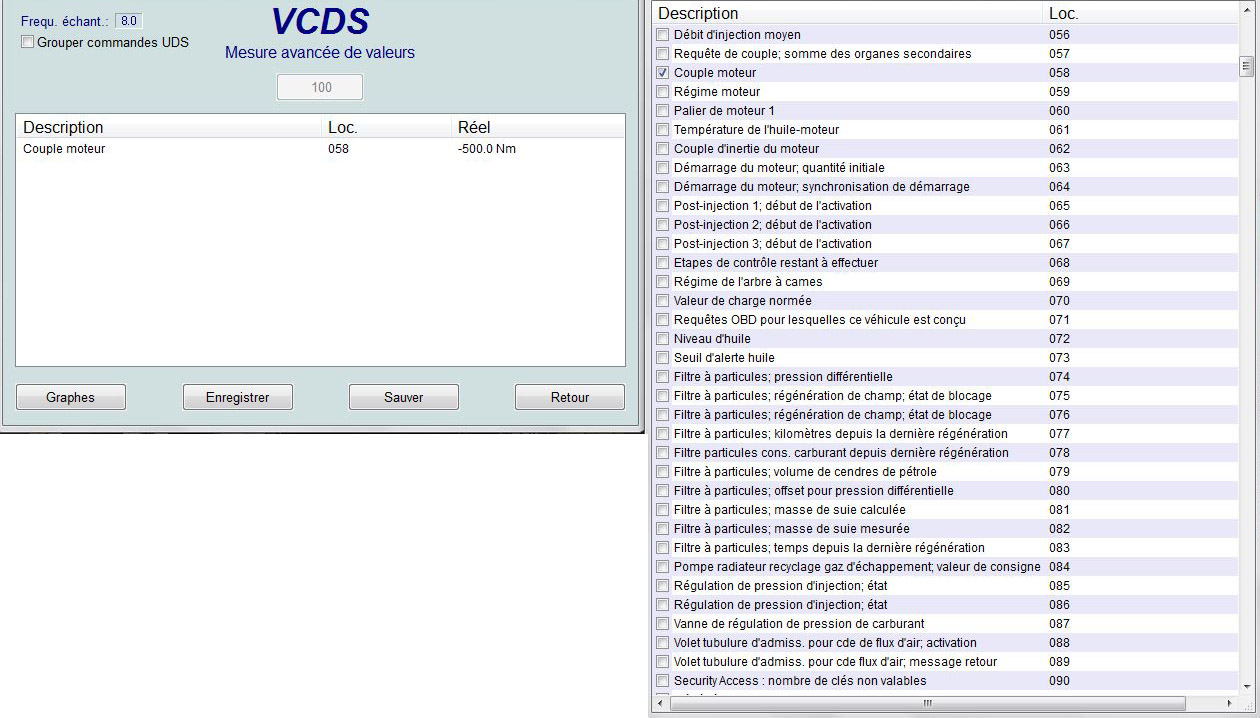Click the 058 cell in the results table
Viewport: 1260px width, 718px height.
point(338,149)
